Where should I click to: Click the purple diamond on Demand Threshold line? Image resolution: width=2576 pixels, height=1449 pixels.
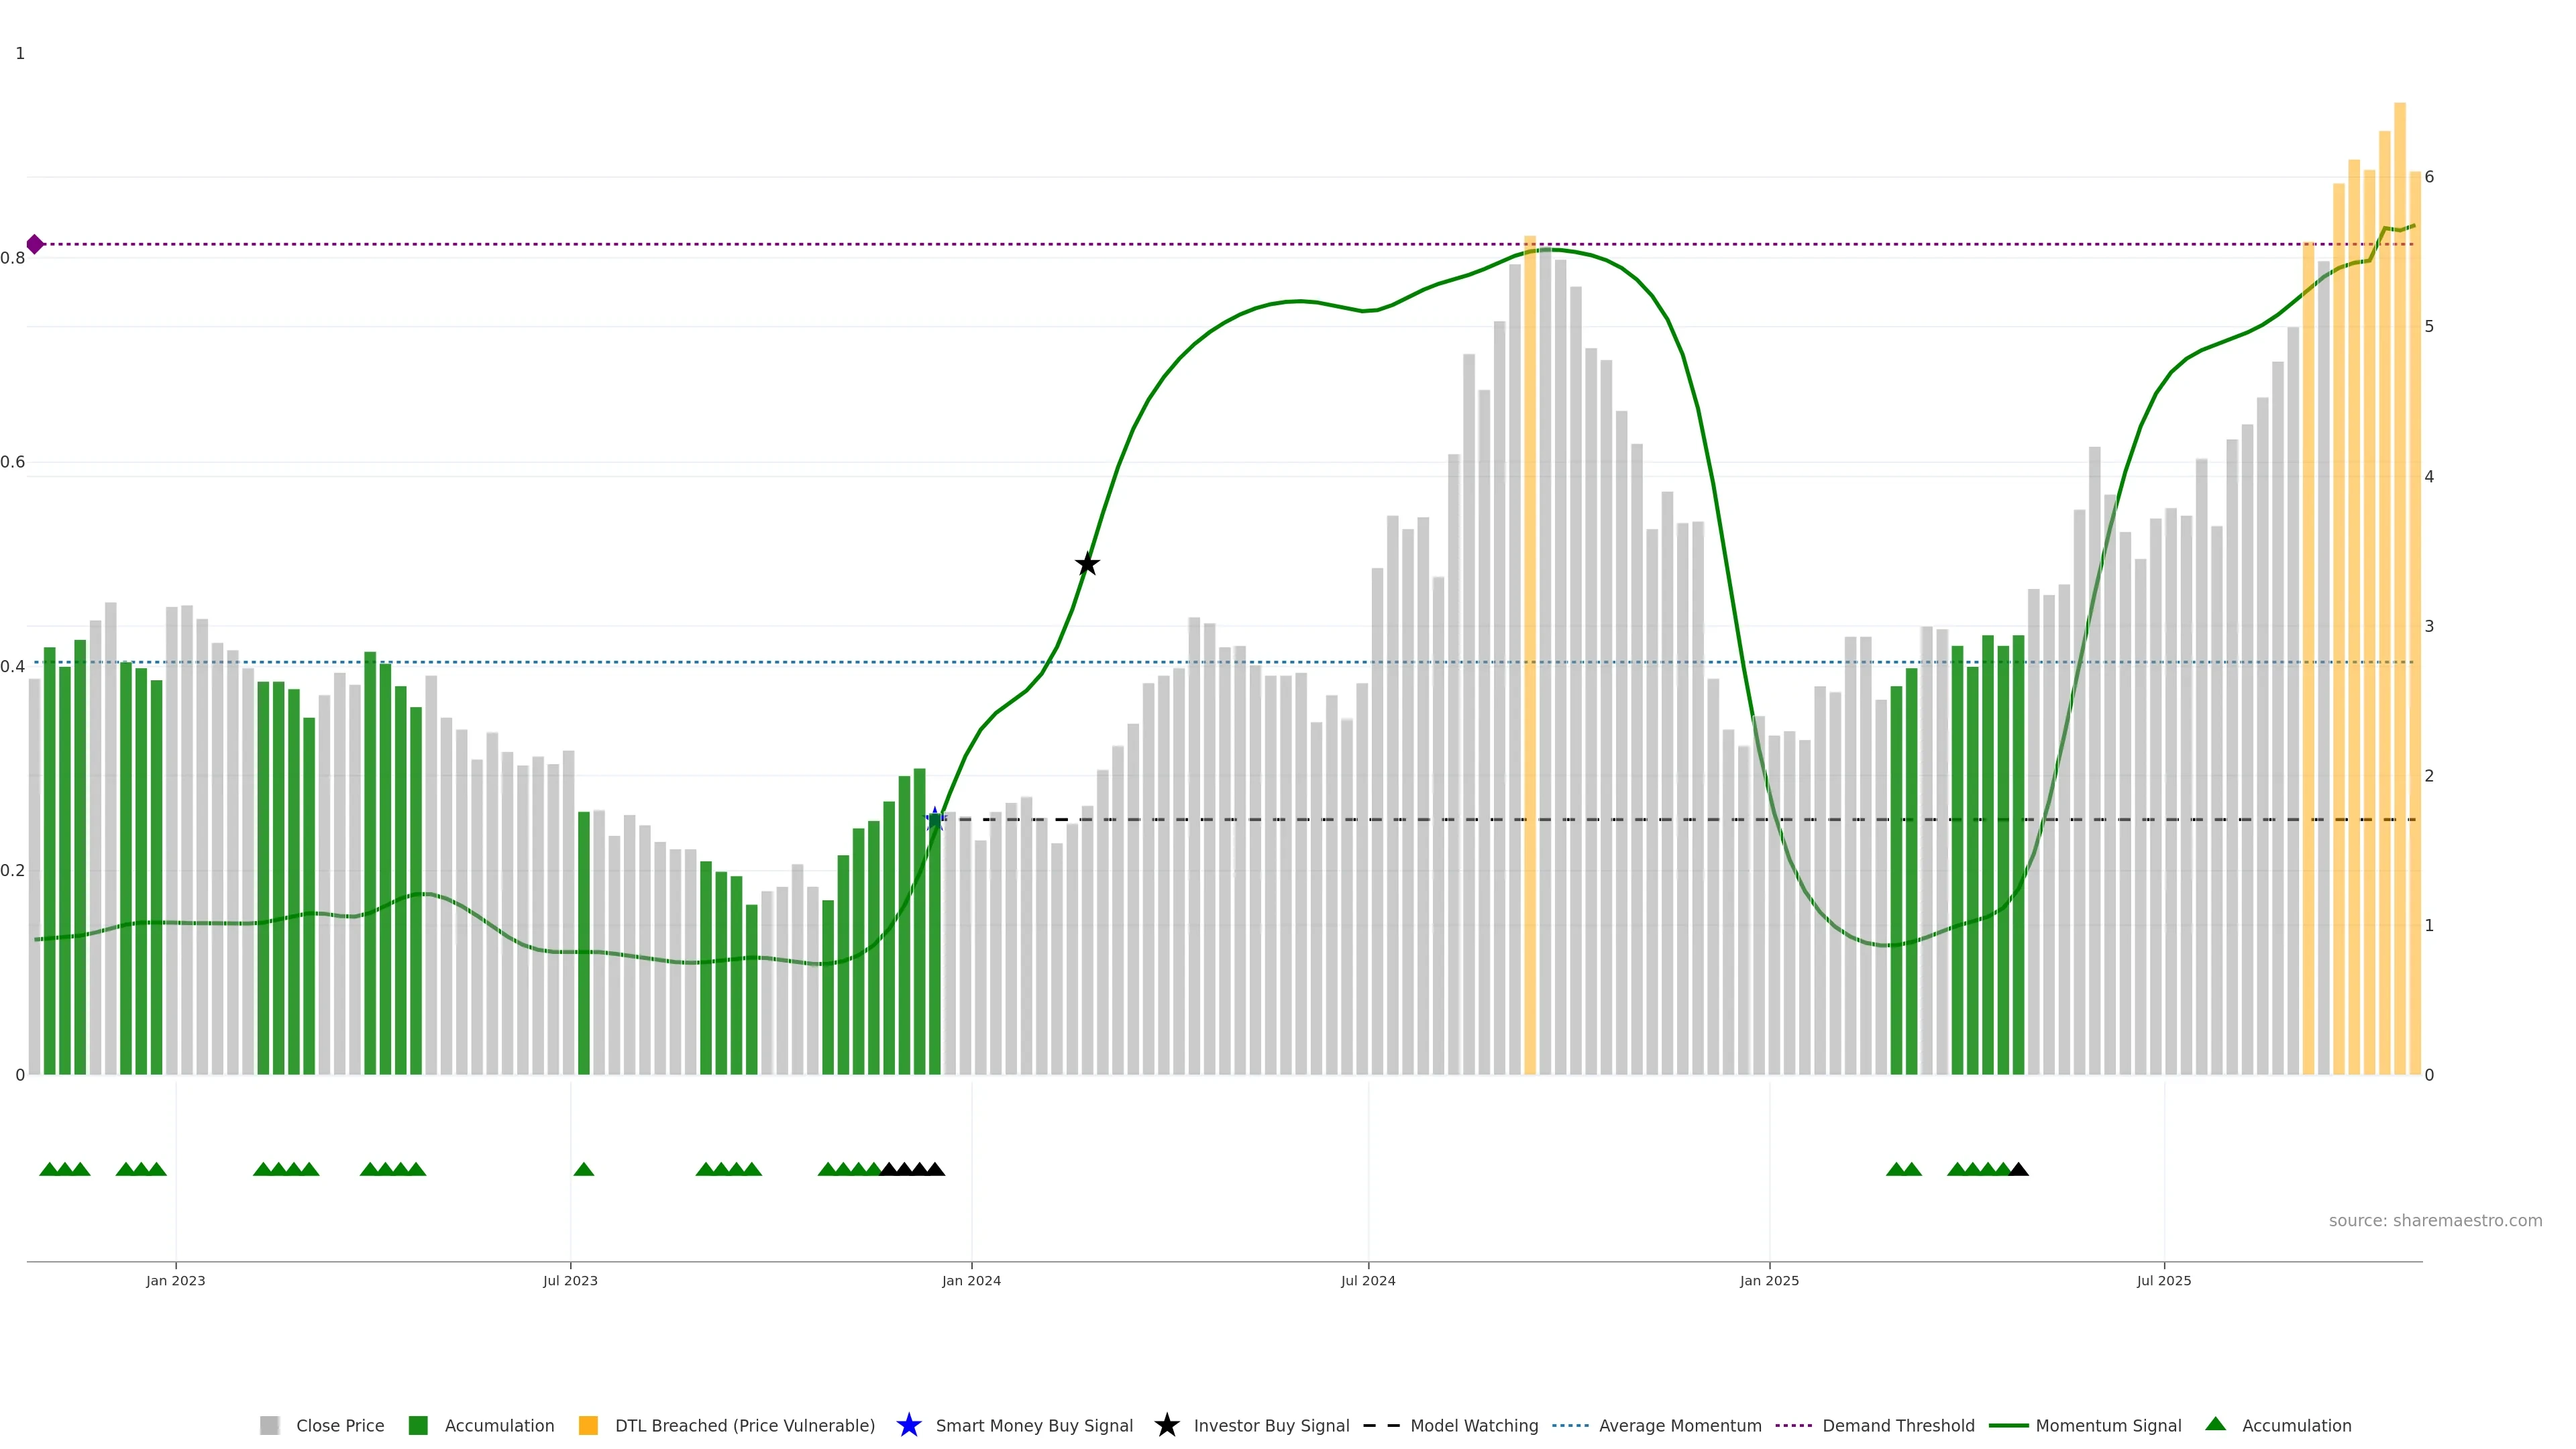pos(35,244)
